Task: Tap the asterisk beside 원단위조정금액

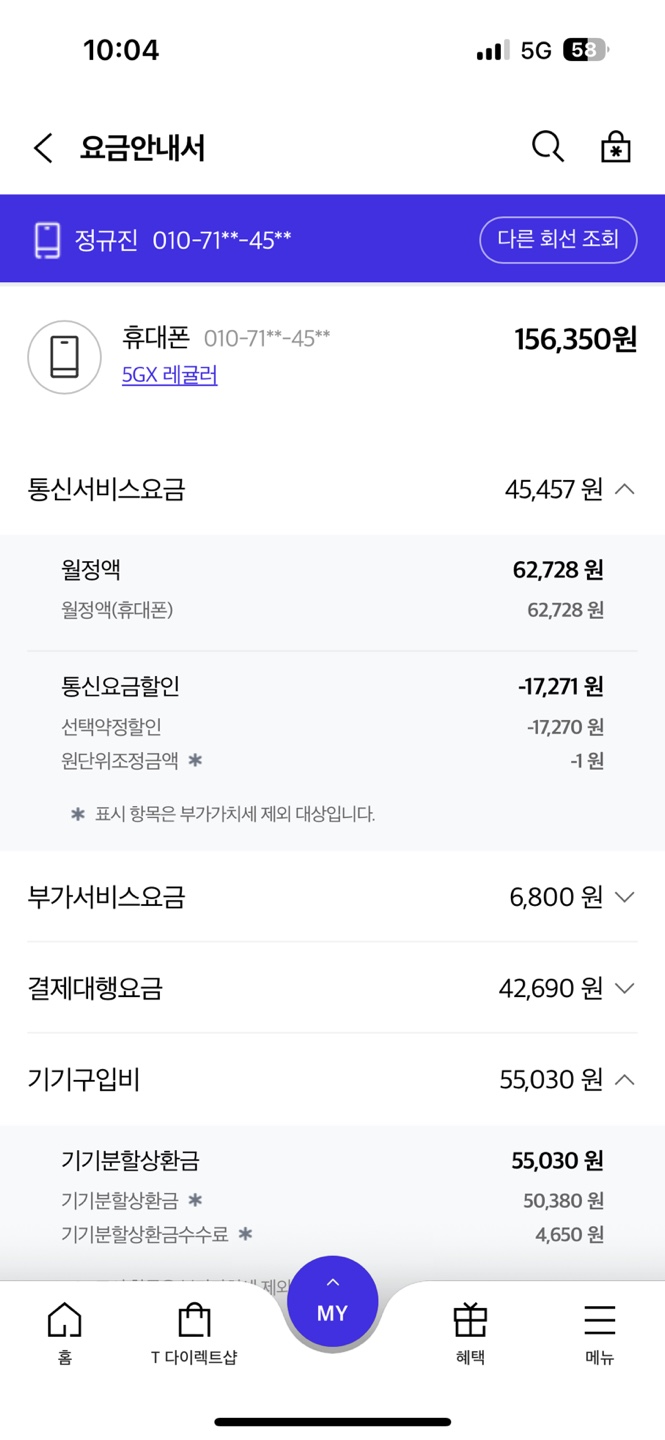Action: coord(195,760)
